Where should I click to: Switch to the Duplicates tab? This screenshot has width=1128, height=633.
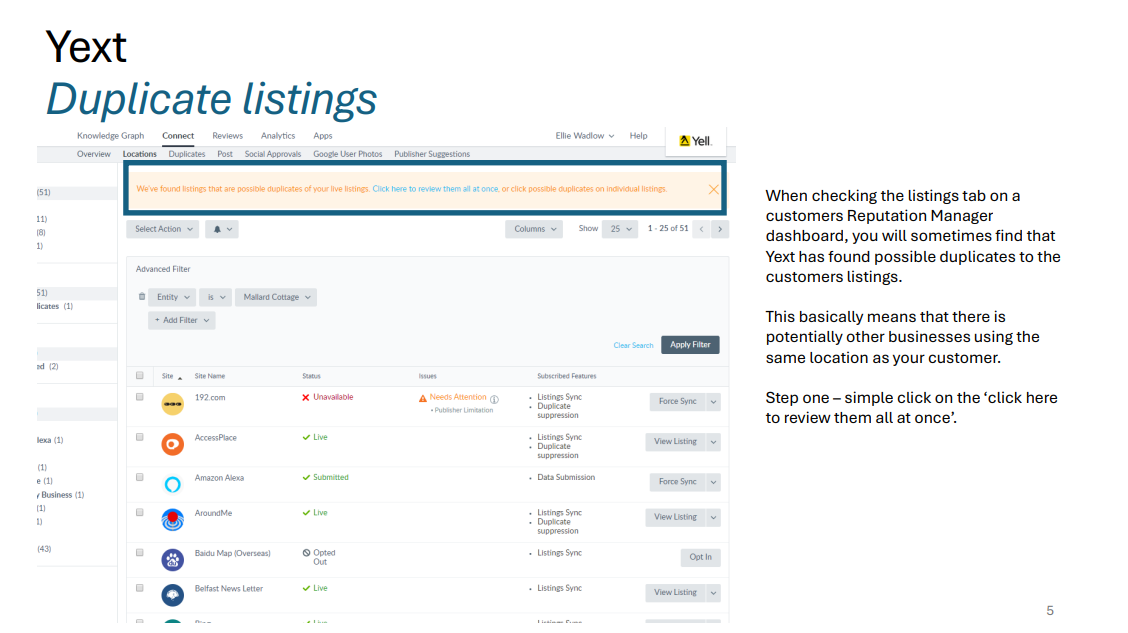tap(187, 154)
